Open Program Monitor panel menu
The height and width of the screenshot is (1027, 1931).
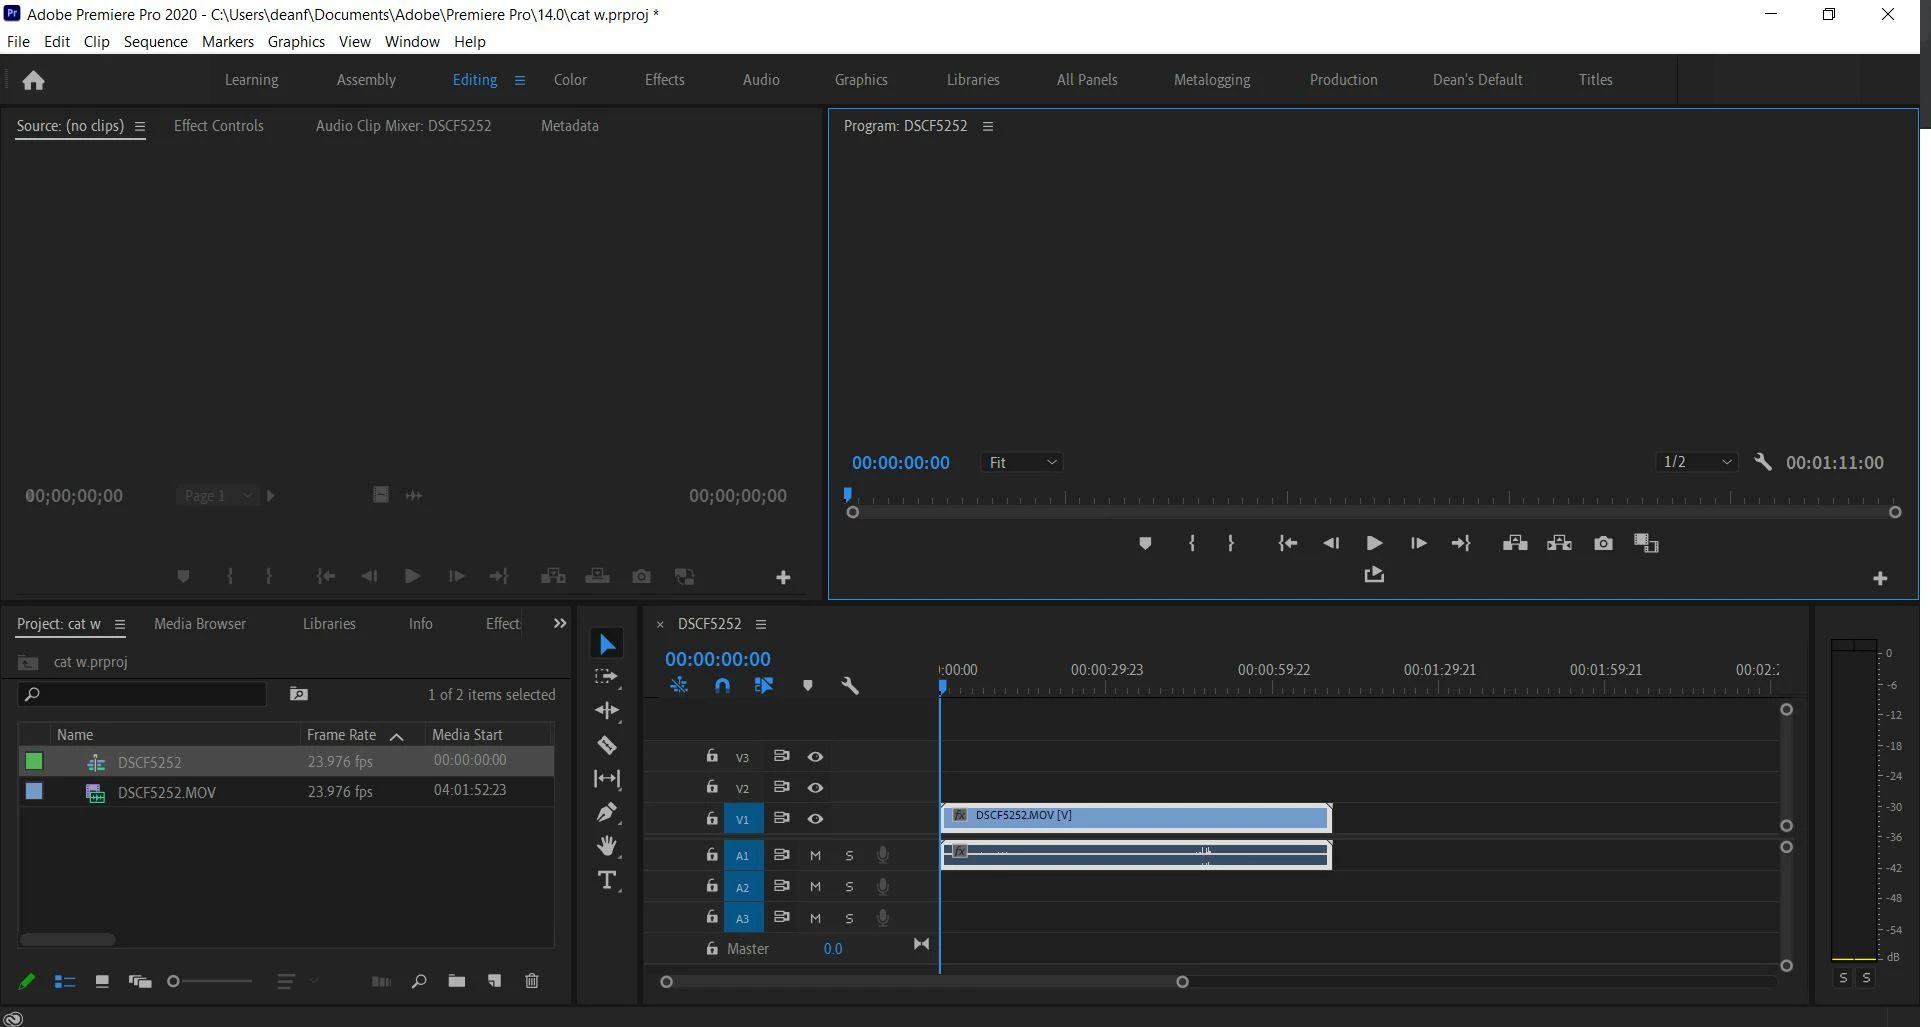tap(988, 126)
